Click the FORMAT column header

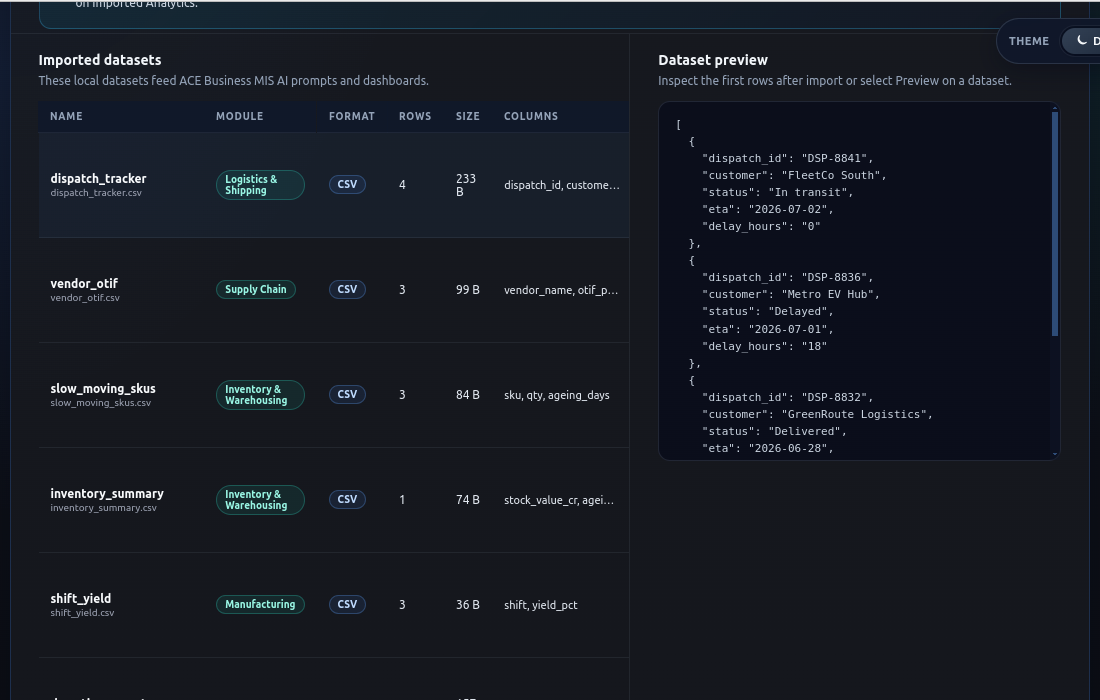[351, 116]
